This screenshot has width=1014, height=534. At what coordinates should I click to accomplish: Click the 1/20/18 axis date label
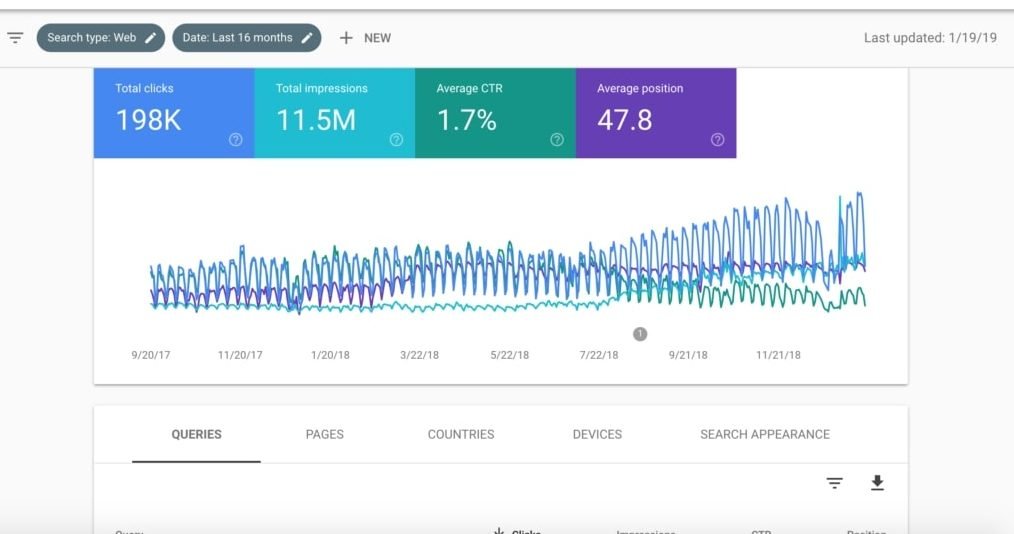(x=330, y=355)
